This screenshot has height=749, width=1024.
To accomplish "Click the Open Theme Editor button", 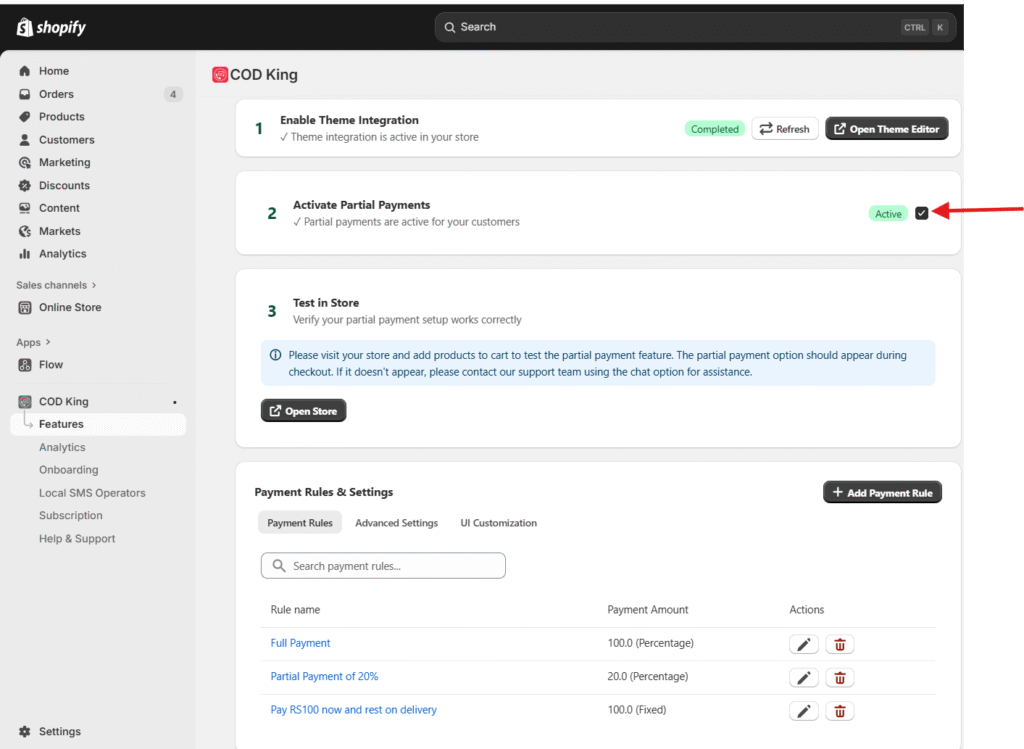I will (x=886, y=129).
